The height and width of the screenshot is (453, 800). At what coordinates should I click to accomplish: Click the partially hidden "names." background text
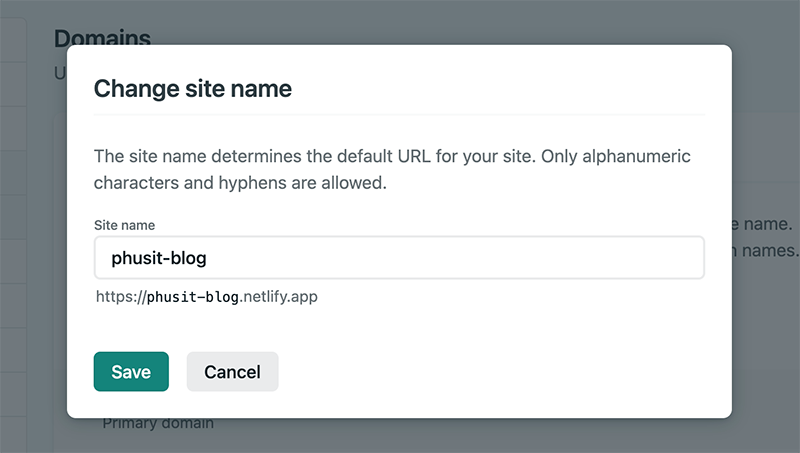(x=765, y=250)
